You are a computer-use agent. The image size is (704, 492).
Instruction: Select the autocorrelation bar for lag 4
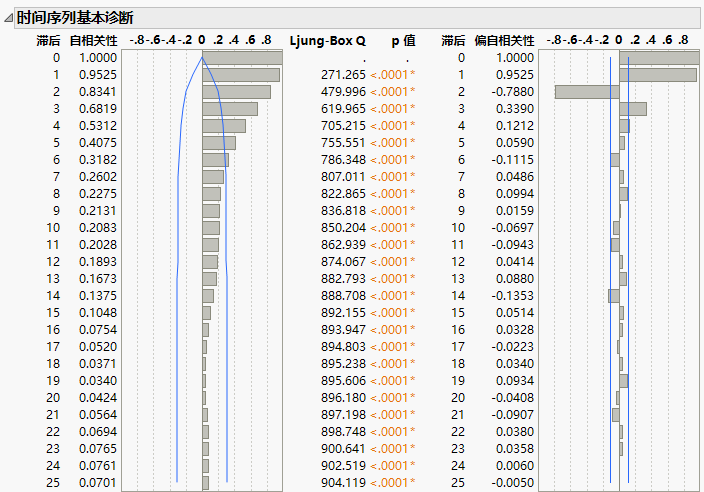[223, 126]
